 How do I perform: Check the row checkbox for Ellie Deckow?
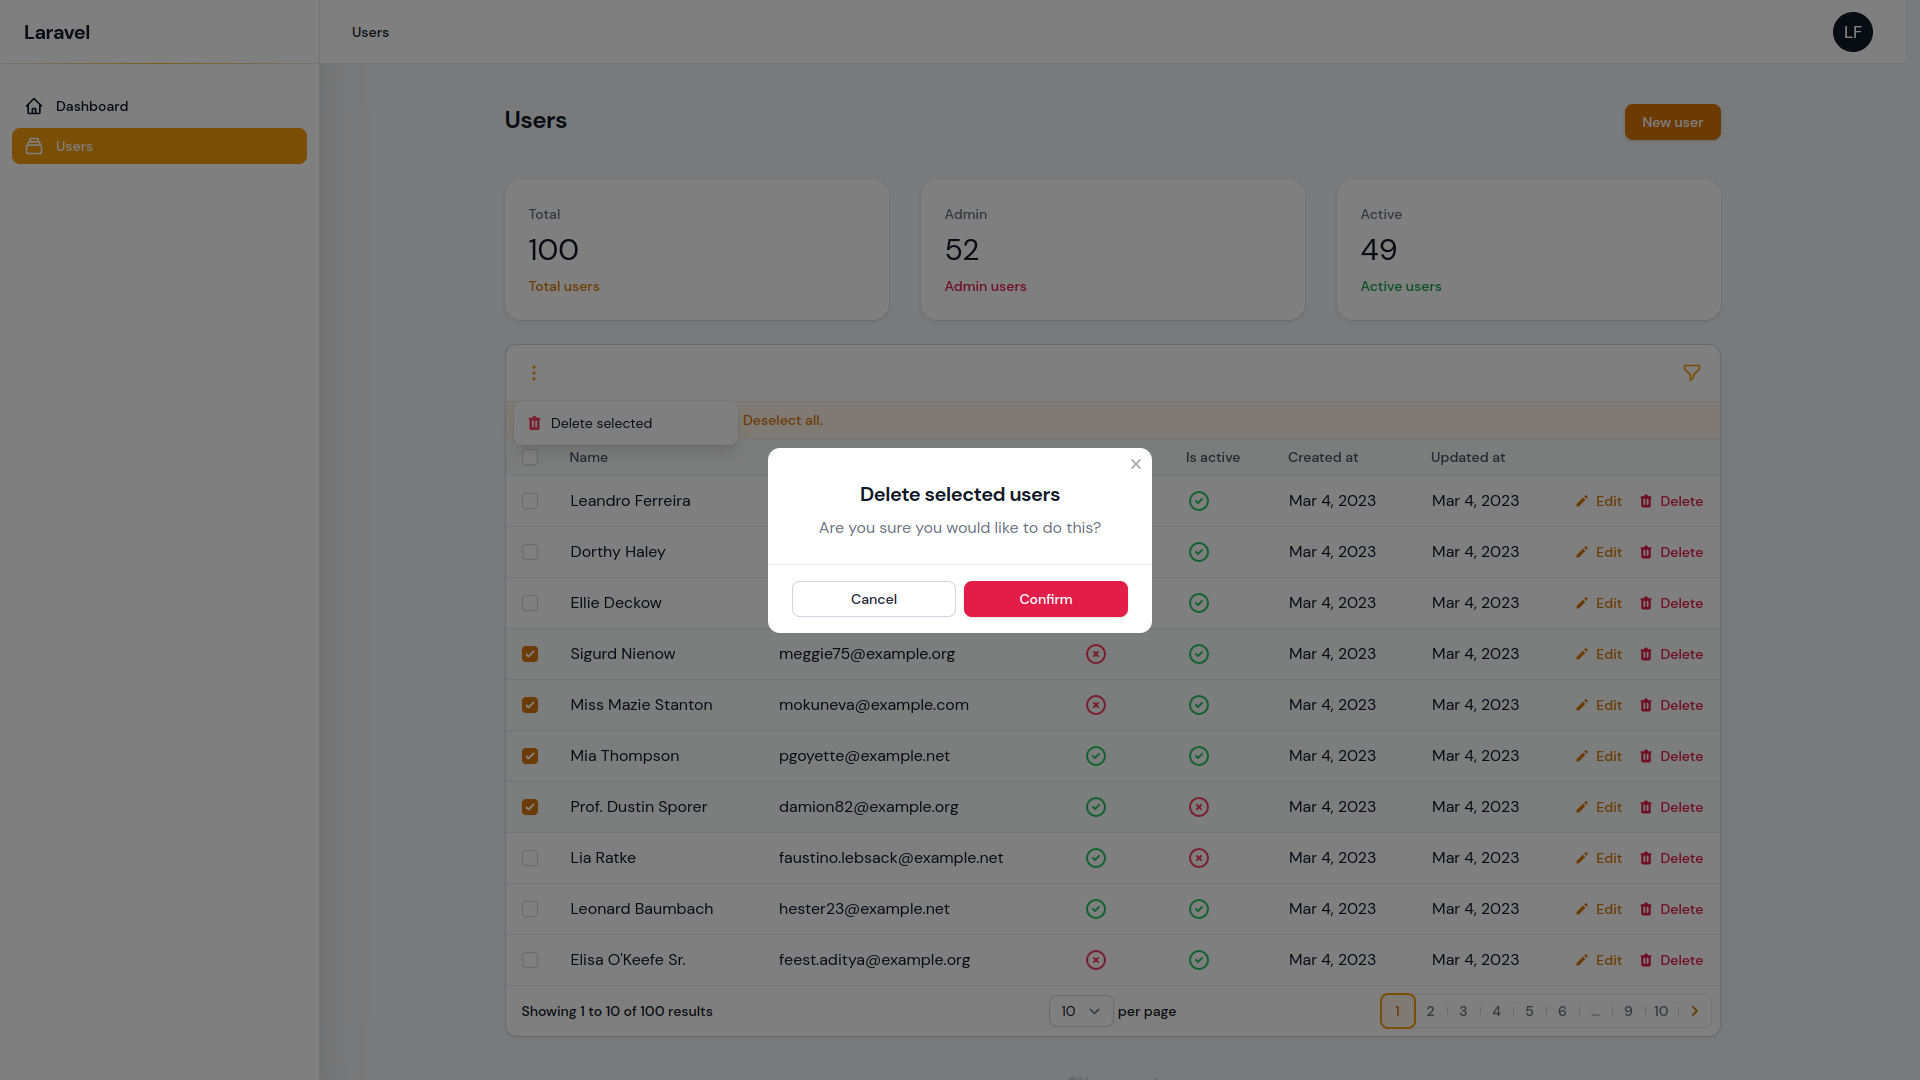click(530, 603)
